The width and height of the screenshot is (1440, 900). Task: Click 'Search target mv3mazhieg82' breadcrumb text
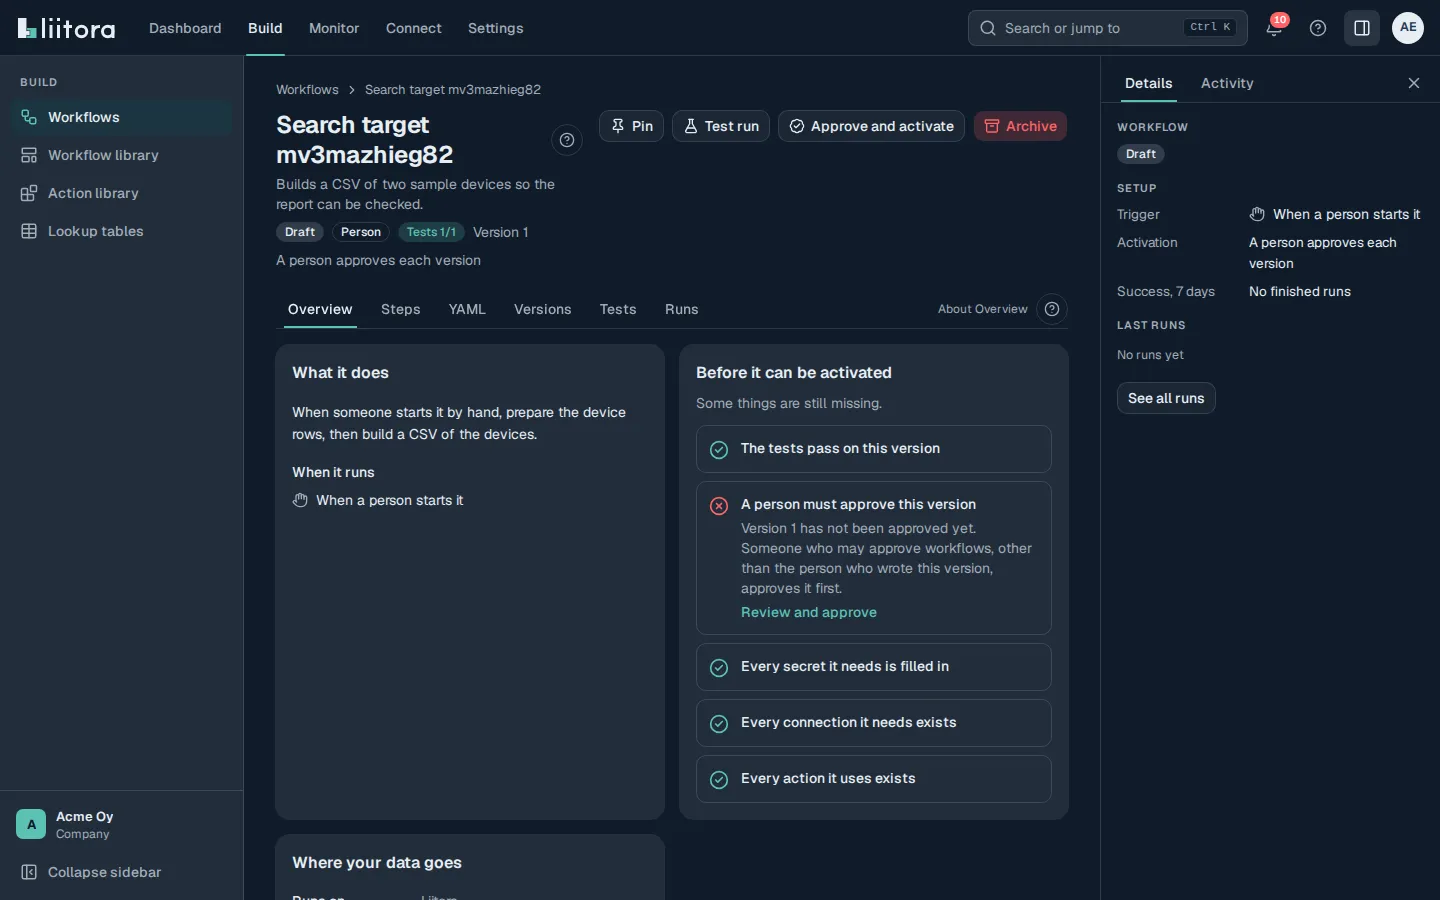click(453, 89)
